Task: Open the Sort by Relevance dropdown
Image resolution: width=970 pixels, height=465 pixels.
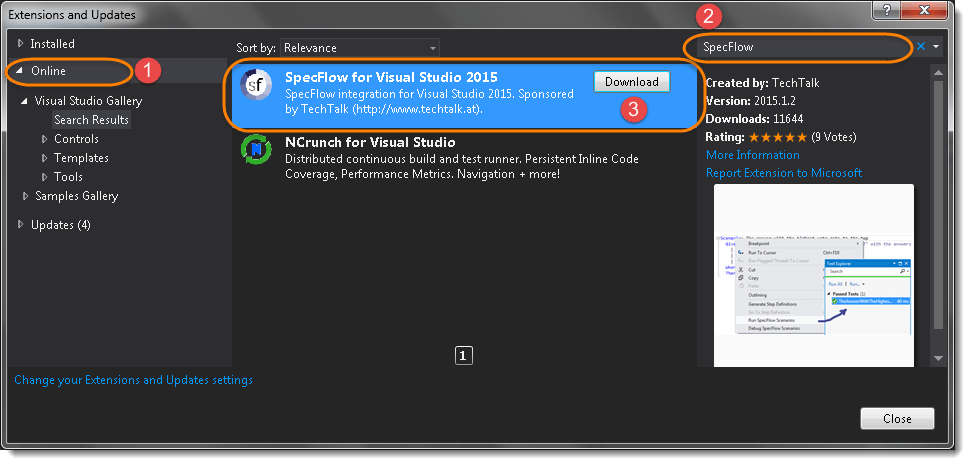Action: 359,48
